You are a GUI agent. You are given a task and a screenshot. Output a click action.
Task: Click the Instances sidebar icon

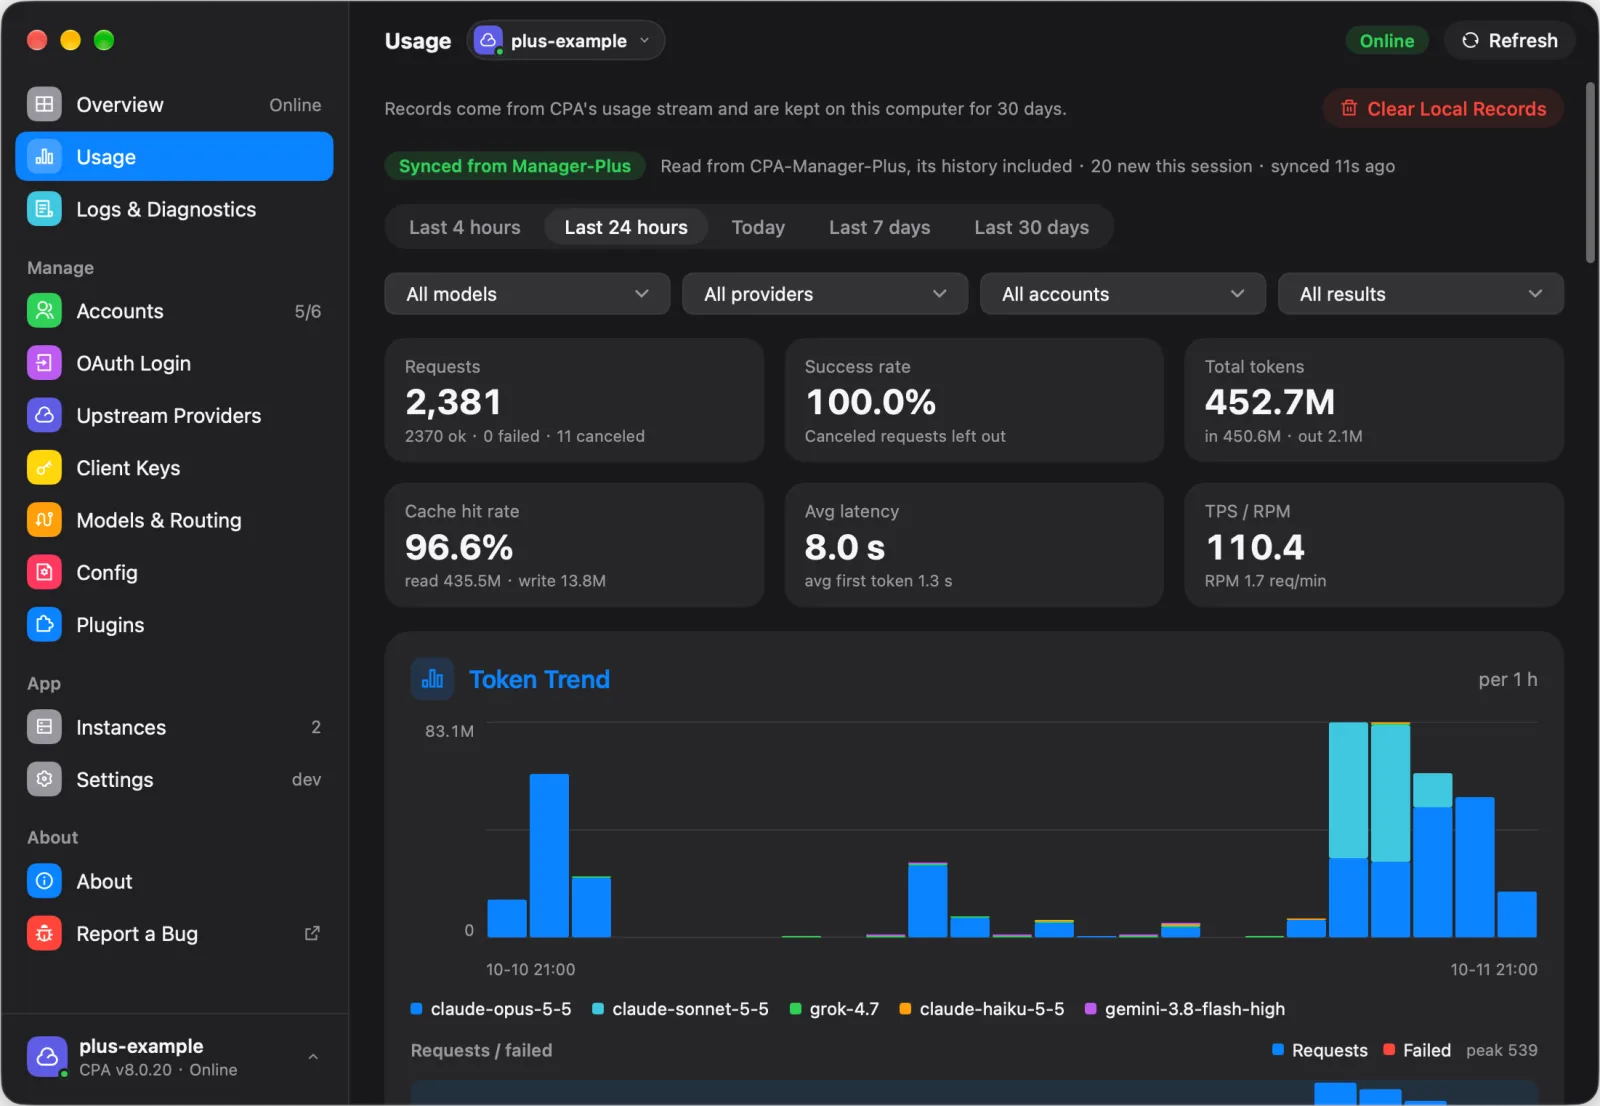tap(44, 727)
